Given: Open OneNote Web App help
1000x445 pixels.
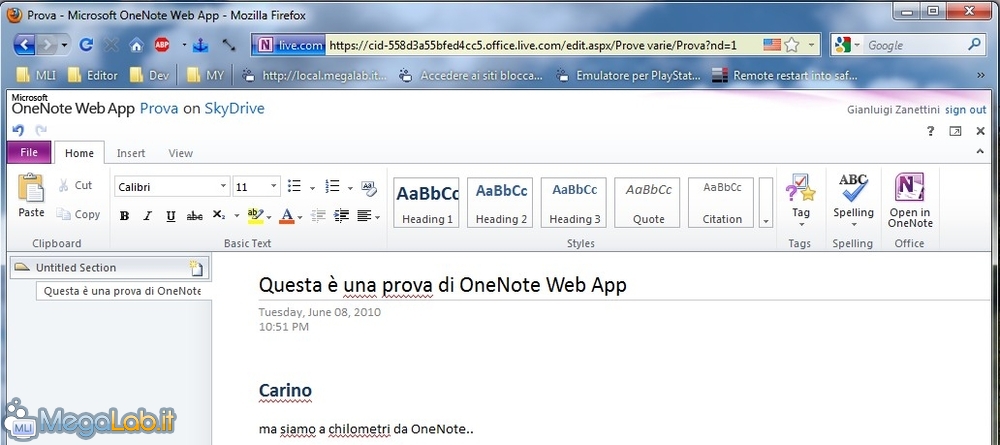Looking at the screenshot, I should [930, 131].
